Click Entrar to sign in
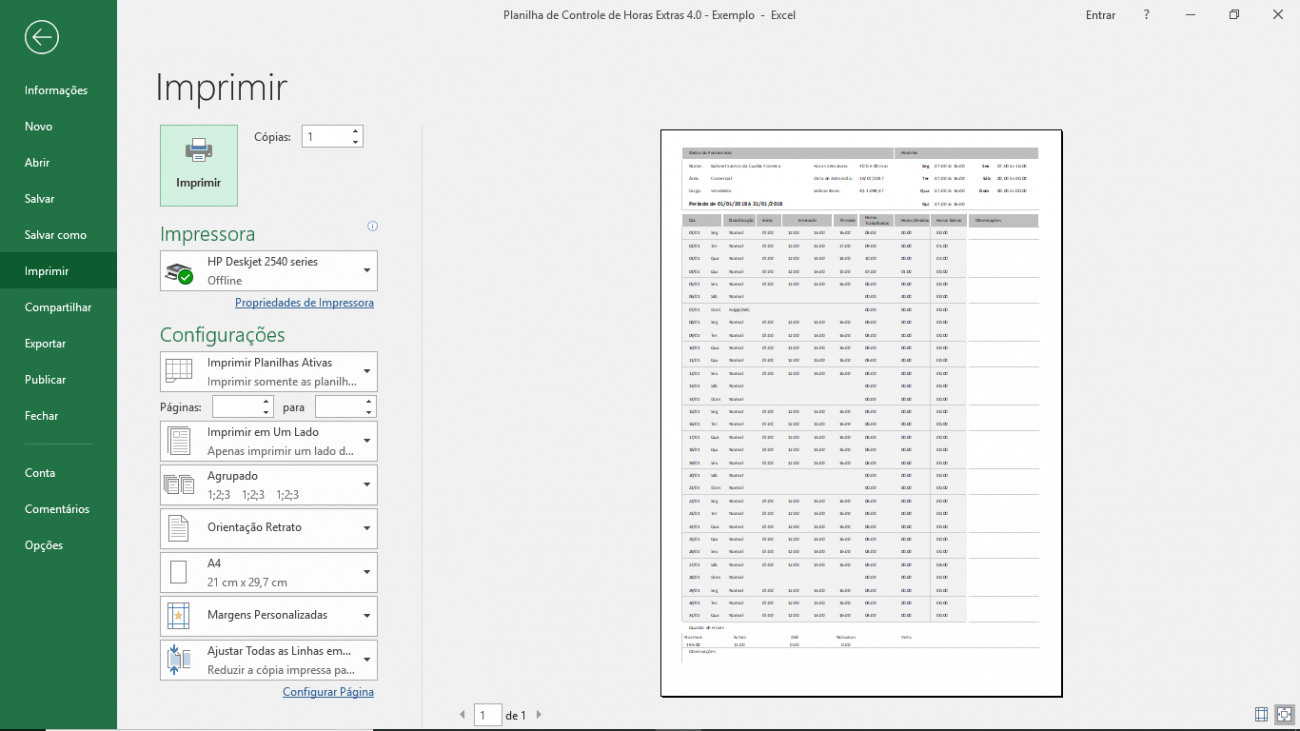1300x731 pixels. 1100,15
